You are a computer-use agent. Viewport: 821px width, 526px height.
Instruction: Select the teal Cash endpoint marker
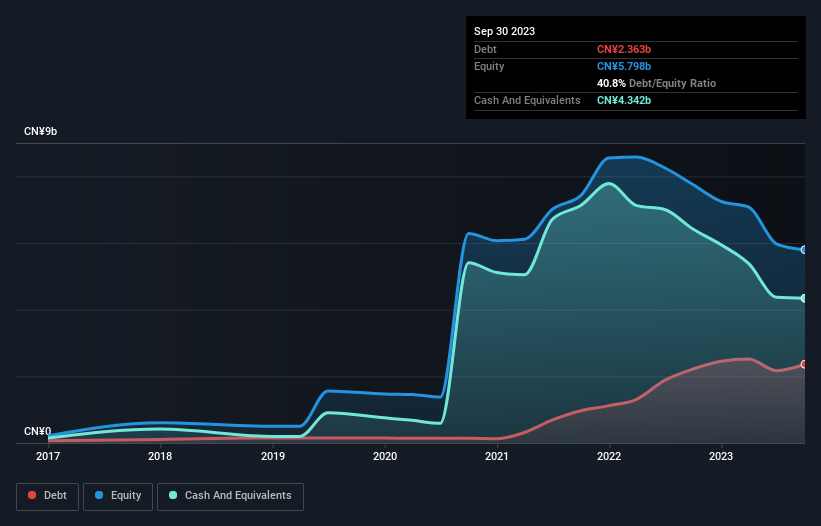pos(804,298)
